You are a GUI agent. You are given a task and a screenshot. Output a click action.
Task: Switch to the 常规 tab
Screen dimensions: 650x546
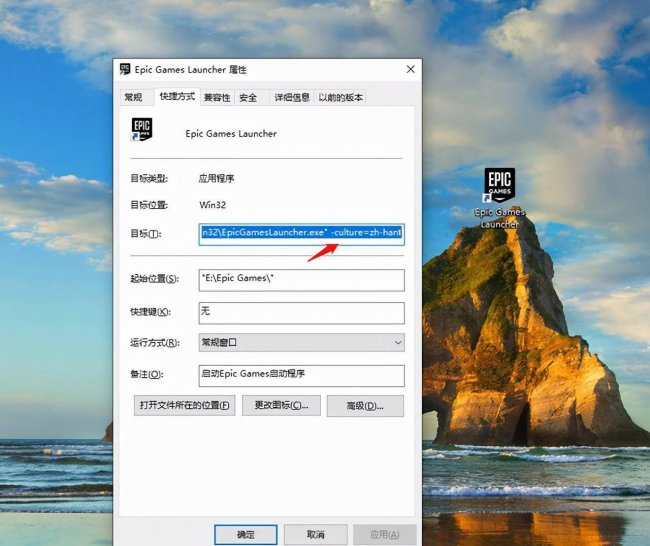(x=133, y=97)
